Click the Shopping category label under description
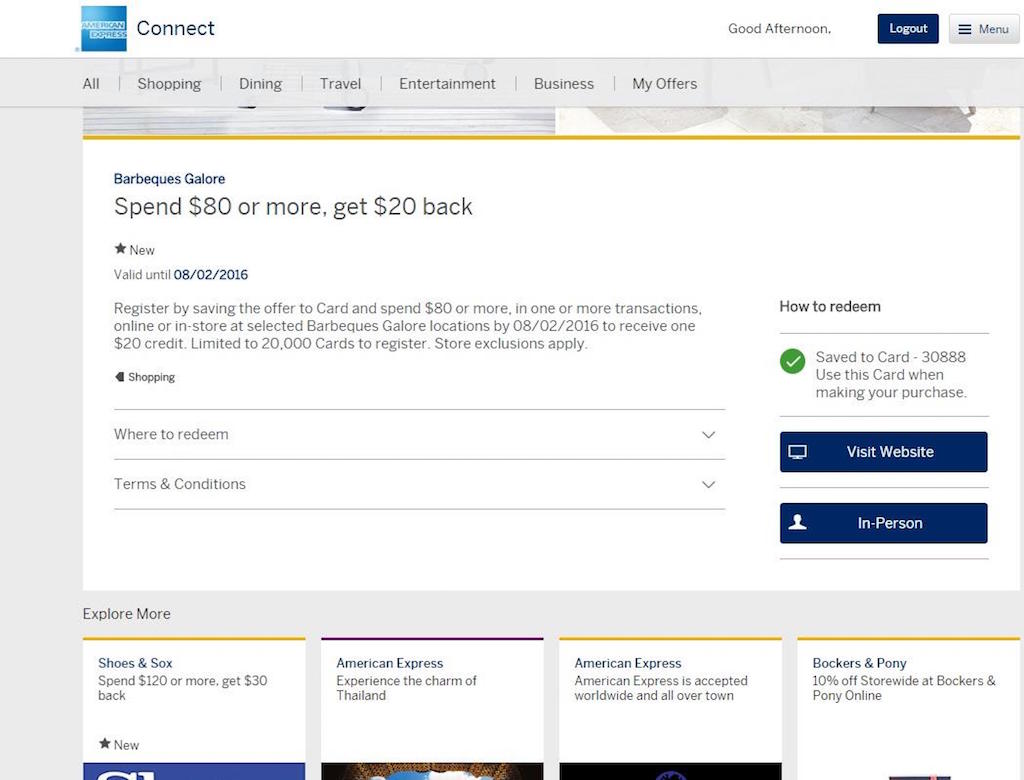Viewport: 1024px width, 780px height. tap(152, 377)
